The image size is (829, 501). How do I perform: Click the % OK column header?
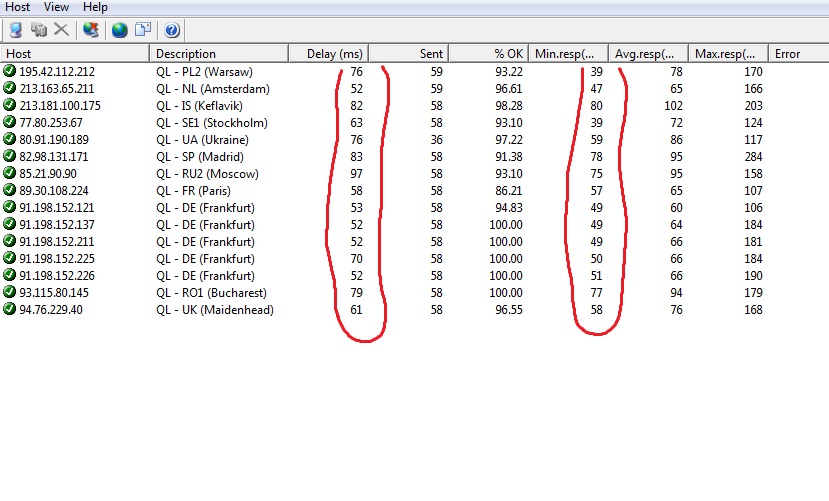pos(507,54)
